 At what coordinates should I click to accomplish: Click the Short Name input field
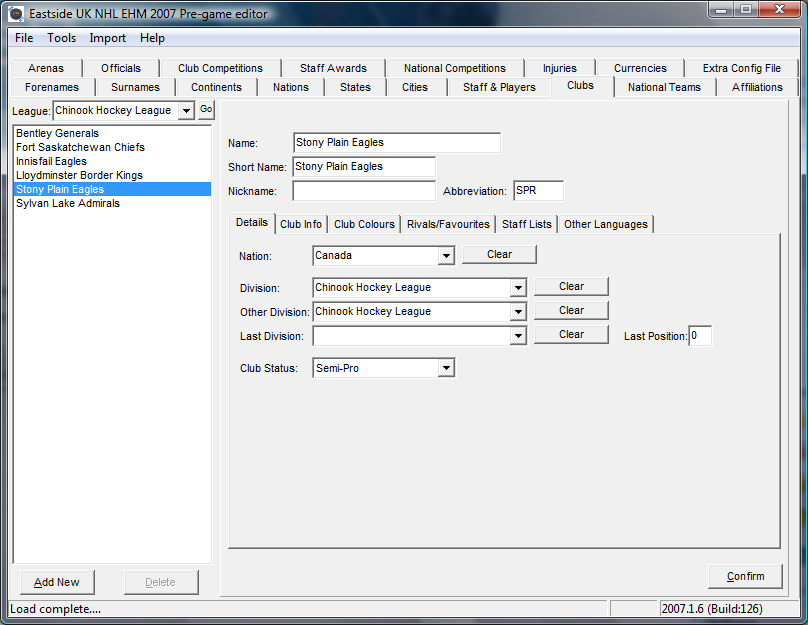click(364, 166)
